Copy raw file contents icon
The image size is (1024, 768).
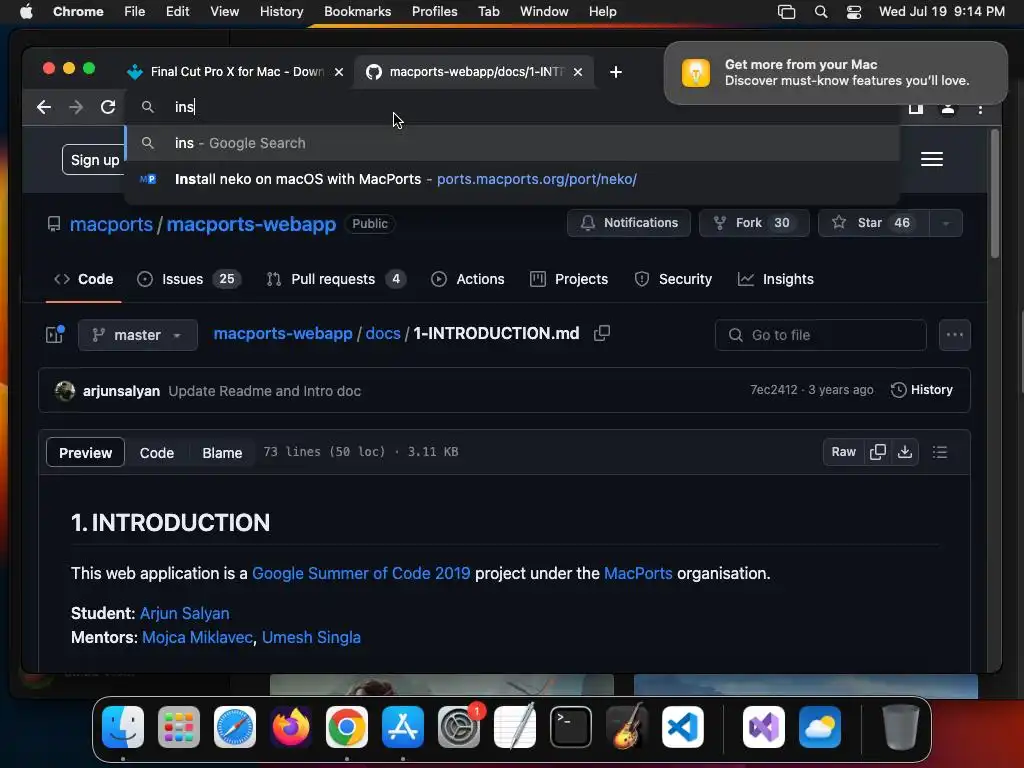[x=878, y=452]
